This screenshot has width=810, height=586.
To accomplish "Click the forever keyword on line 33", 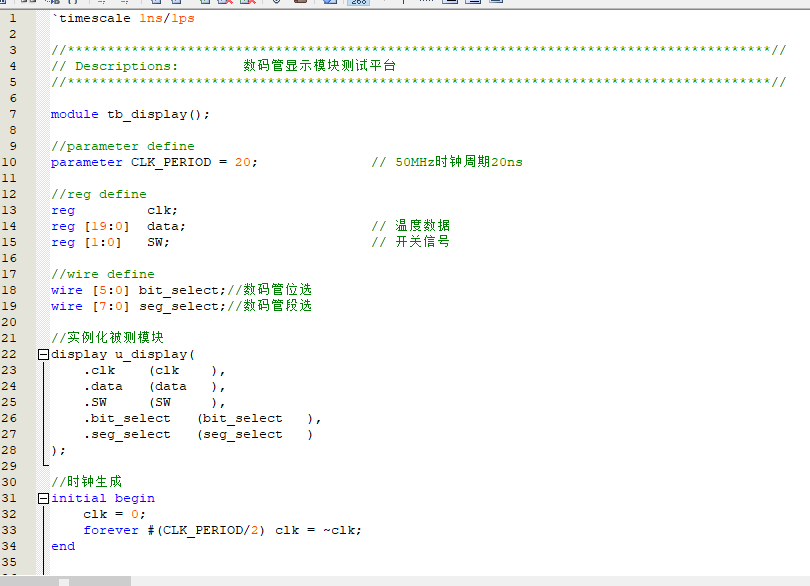I will point(111,531).
